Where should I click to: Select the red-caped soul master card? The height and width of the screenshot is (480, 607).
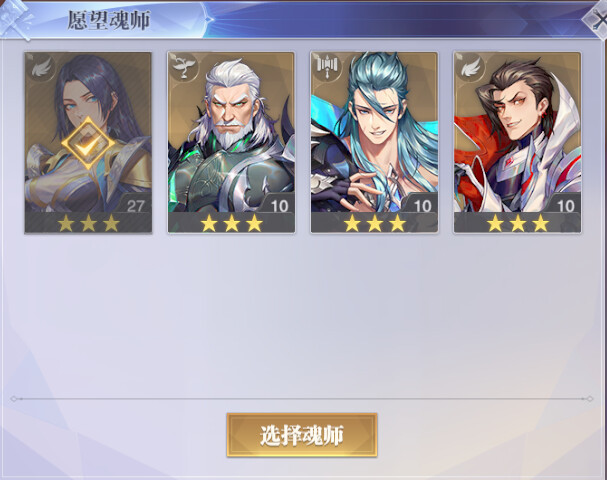[518, 143]
